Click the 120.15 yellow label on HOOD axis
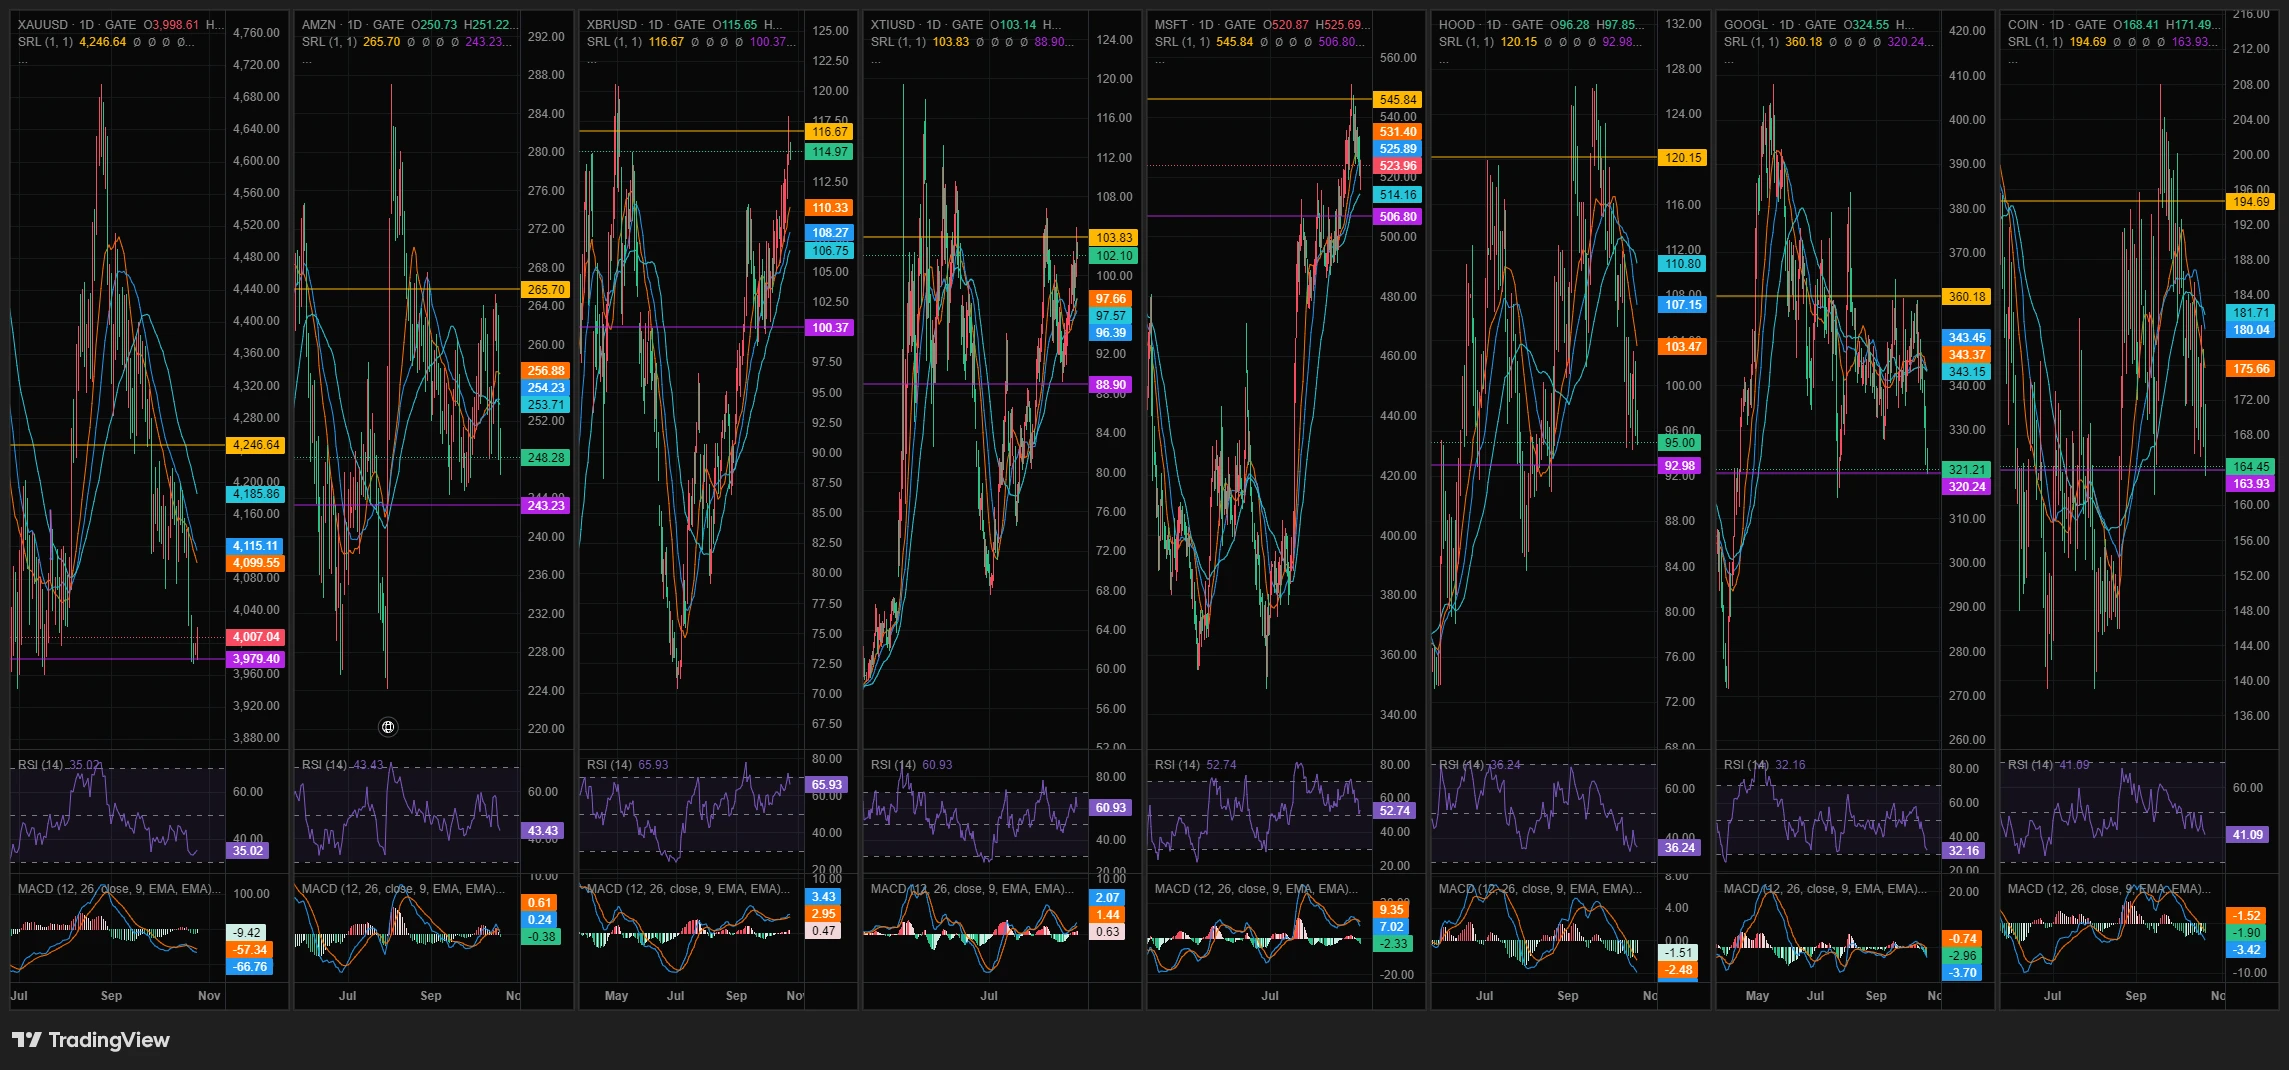This screenshot has width=2289, height=1070. coord(1683,158)
